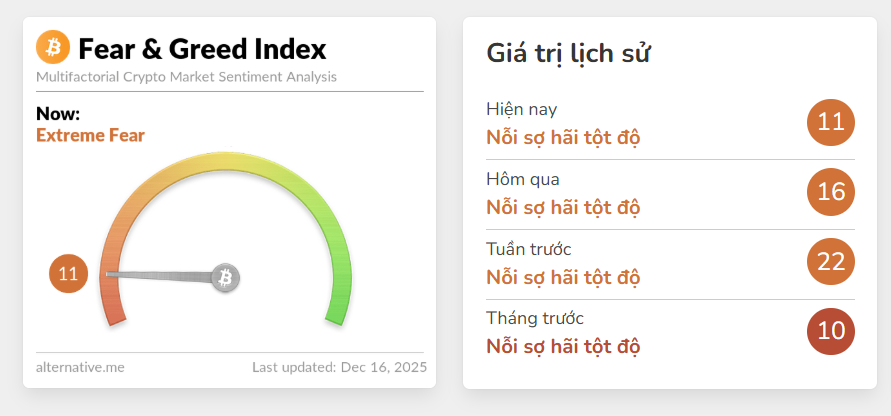This screenshot has height=416, width=891.
Task: Click the Last updated Dec 16, 2025 text
Action: coord(339,367)
